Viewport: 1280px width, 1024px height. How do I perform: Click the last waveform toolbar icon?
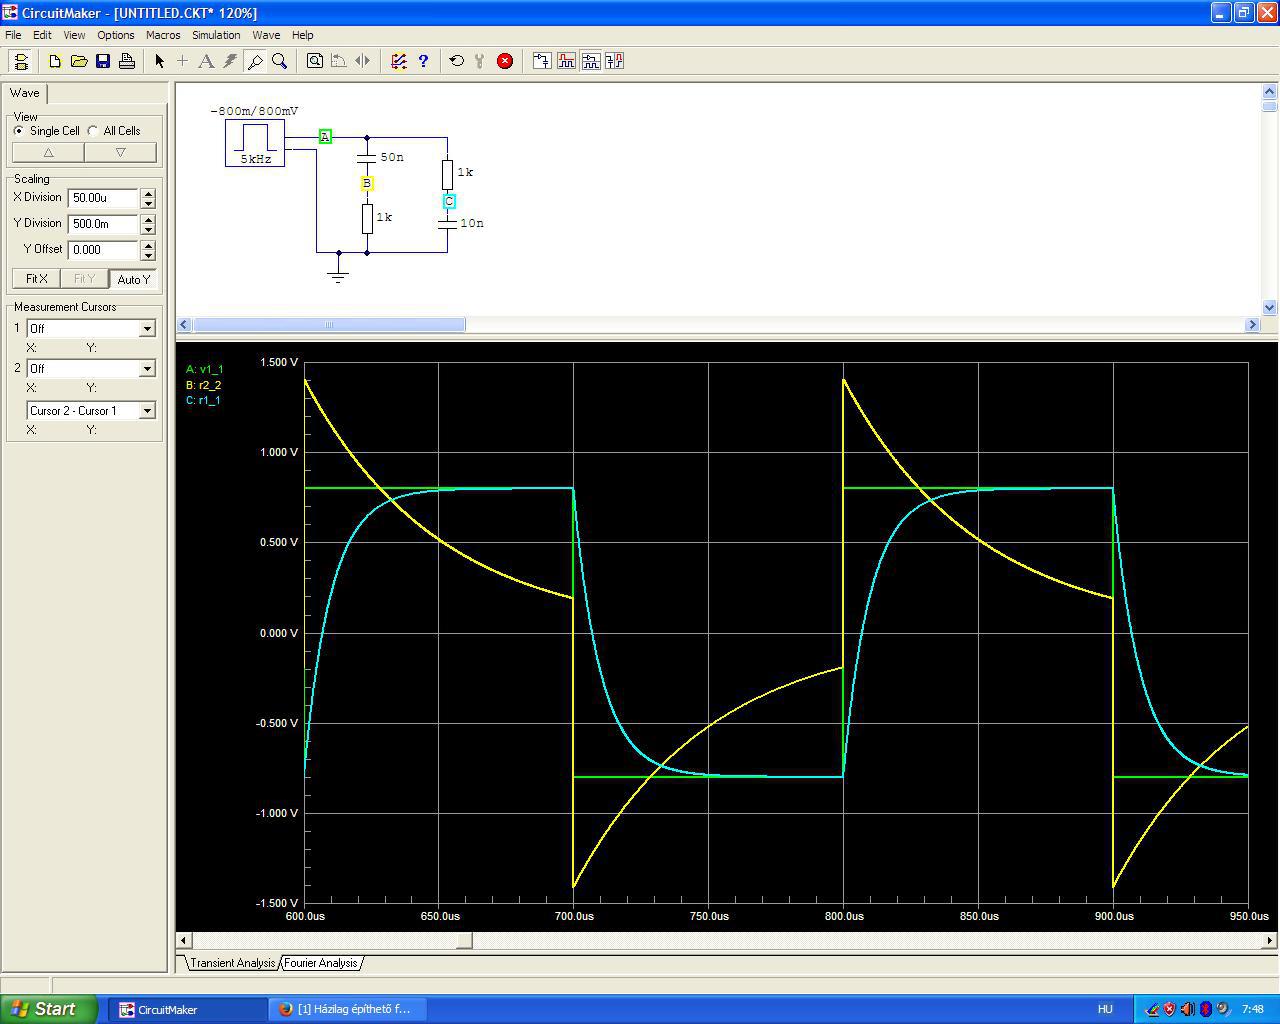[x=614, y=61]
